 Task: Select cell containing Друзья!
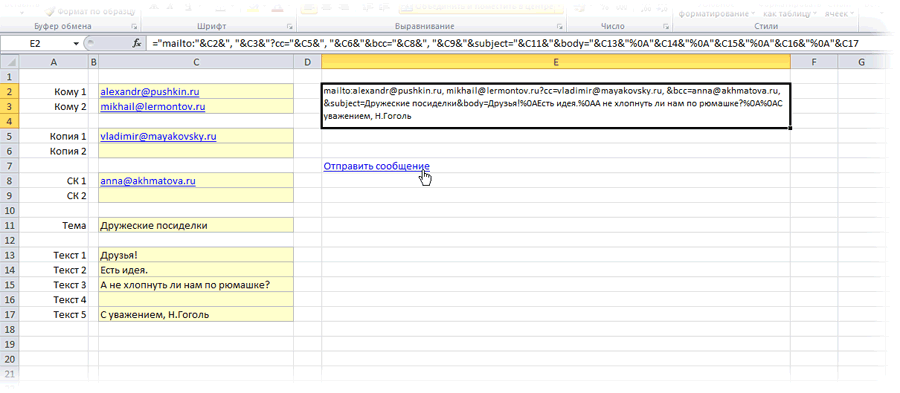(x=196, y=255)
